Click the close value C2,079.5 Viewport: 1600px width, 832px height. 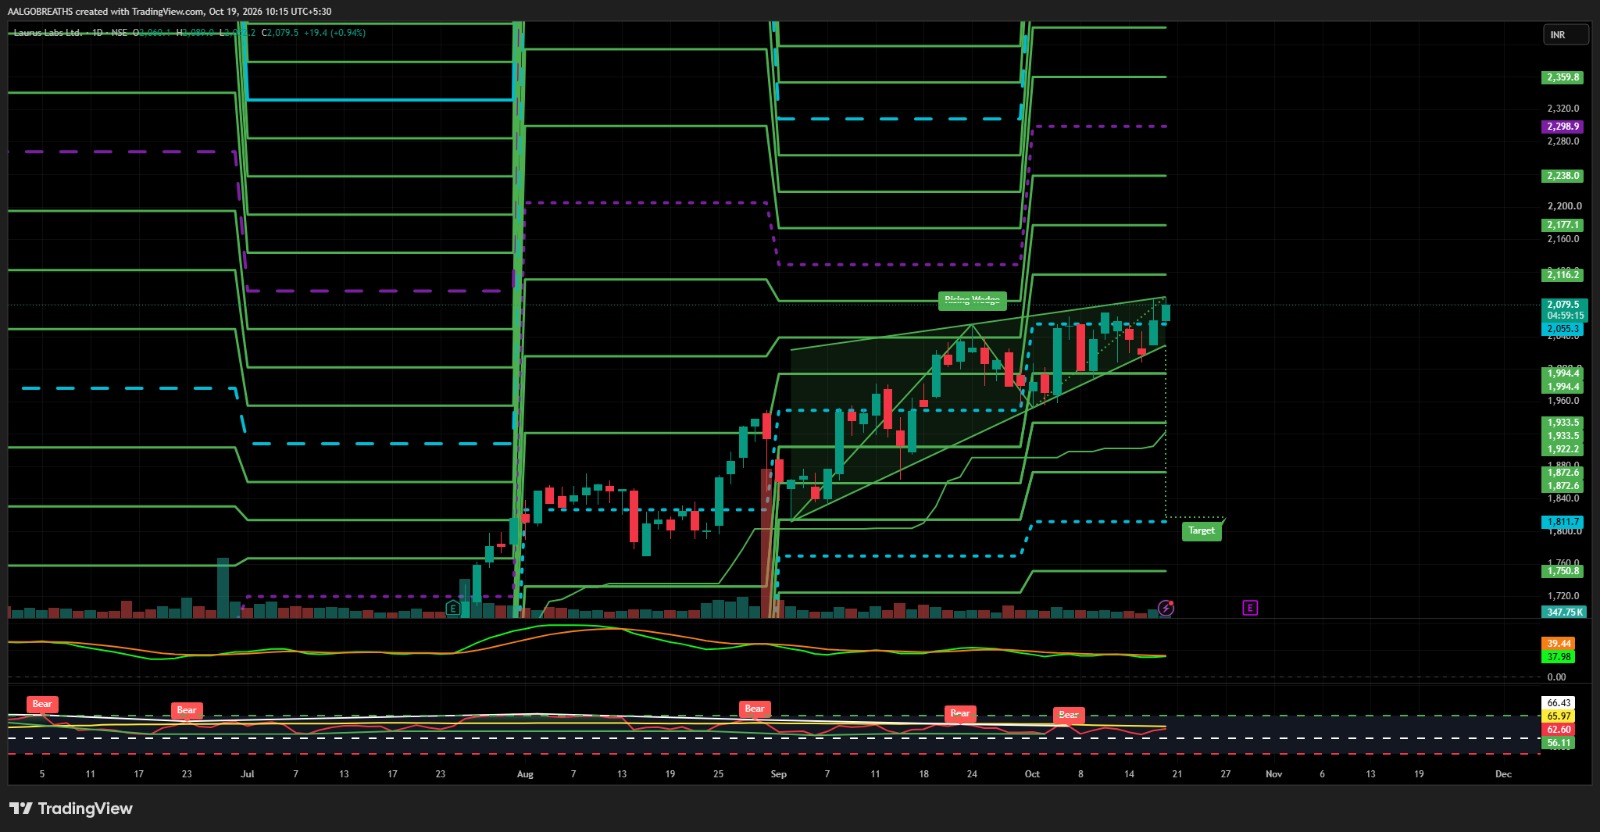(x=280, y=33)
